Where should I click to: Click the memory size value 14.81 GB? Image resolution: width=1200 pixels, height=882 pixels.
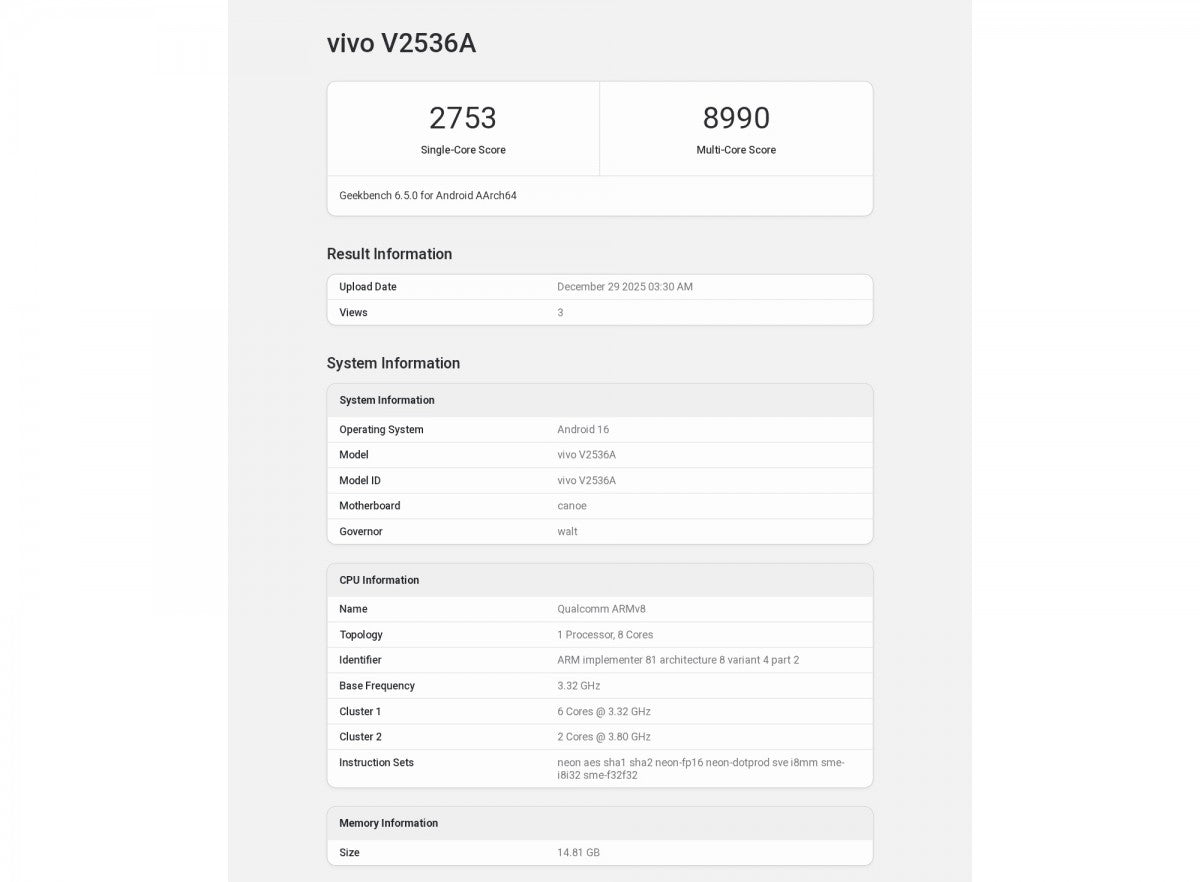click(x=578, y=853)
